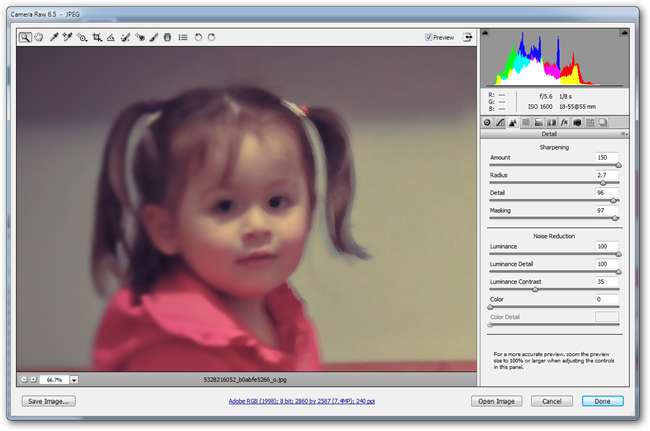The height and width of the screenshot is (431, 650).
Task: Pick the White Balance eyedropper tool
Action: pyautogui.click(x=55, y=37)
